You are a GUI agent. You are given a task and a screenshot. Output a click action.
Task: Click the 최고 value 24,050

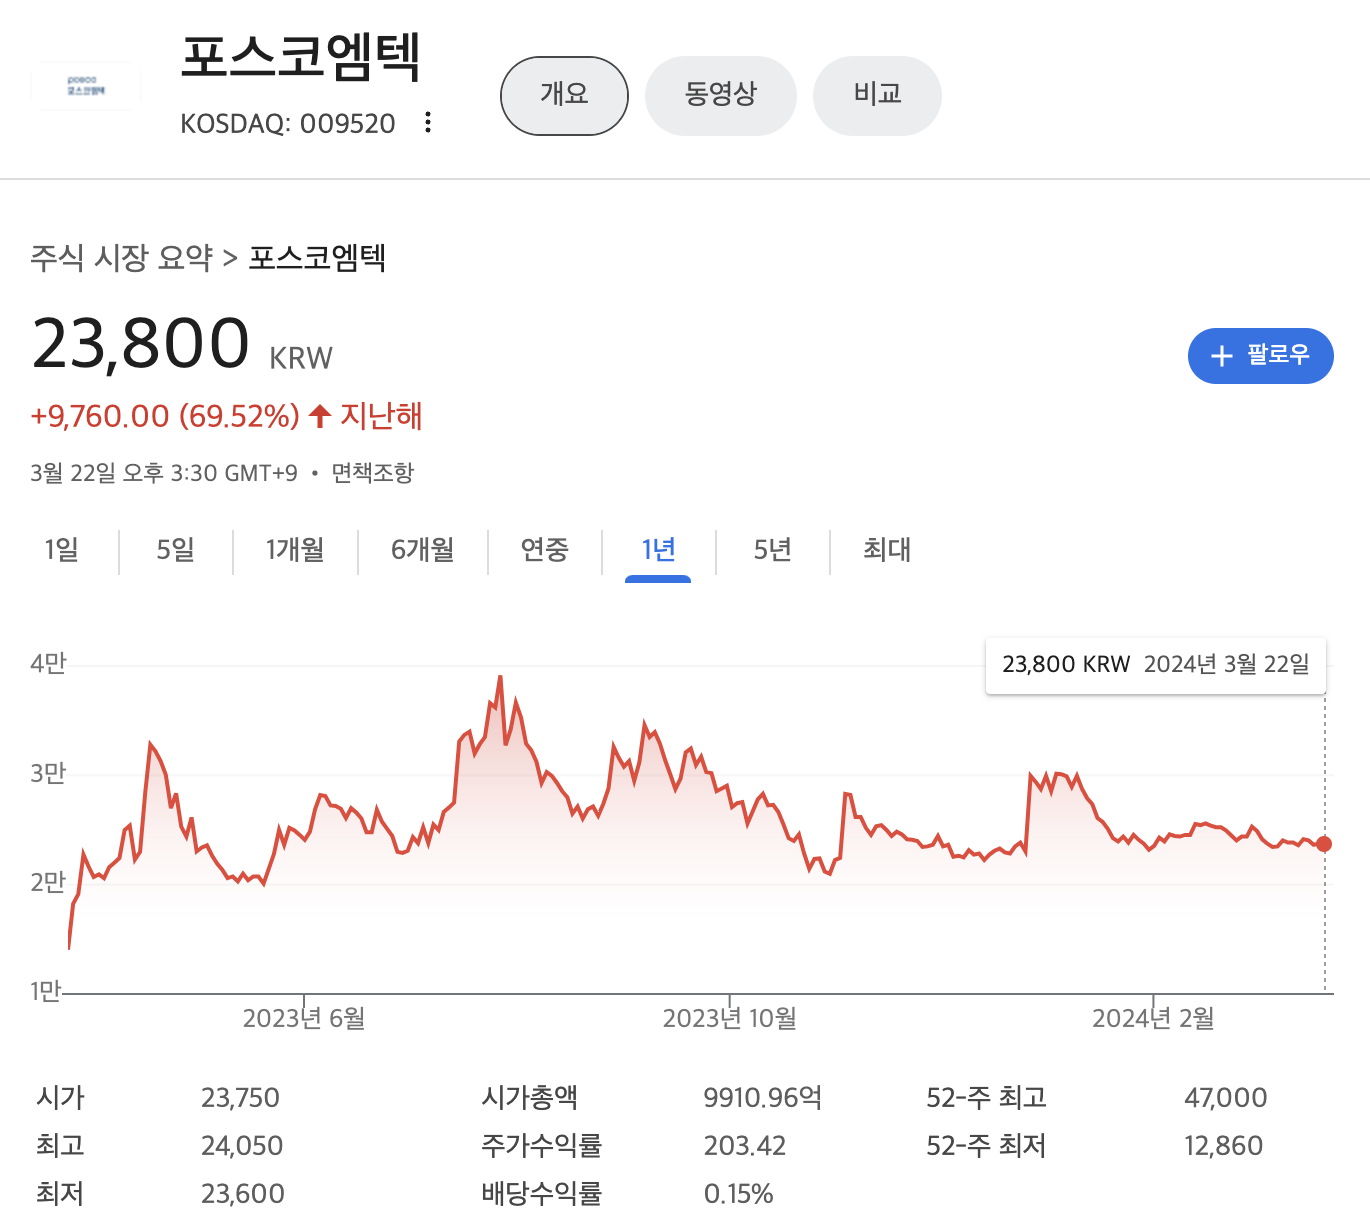pyautogui.click(x=242, y=1146)
